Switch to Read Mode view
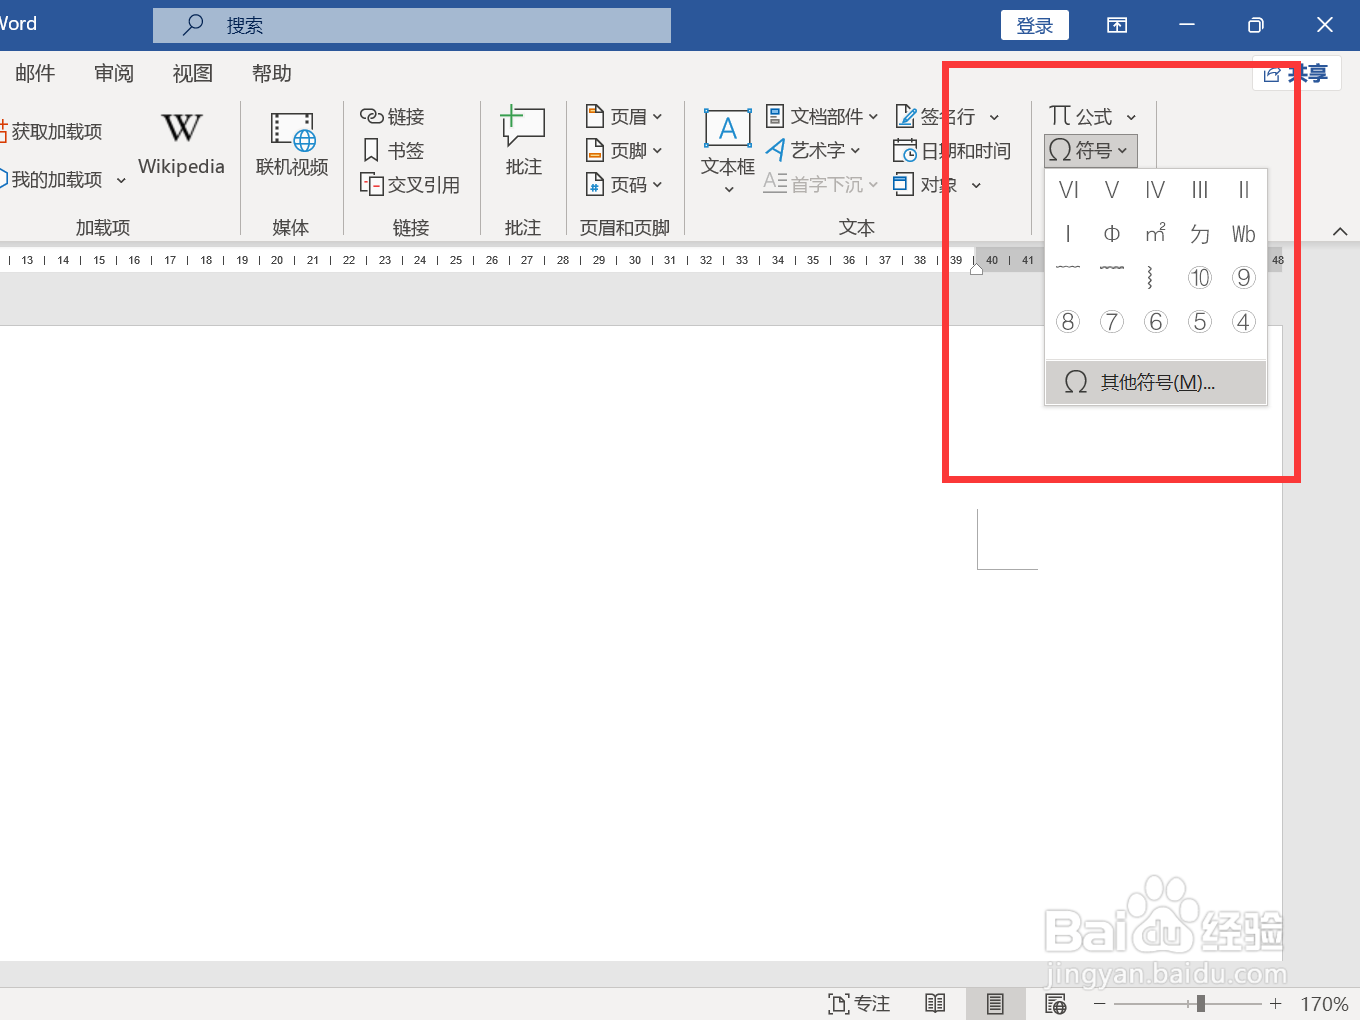Viewport: 1360px width, 1020px height. click(x=935, y=1004)
